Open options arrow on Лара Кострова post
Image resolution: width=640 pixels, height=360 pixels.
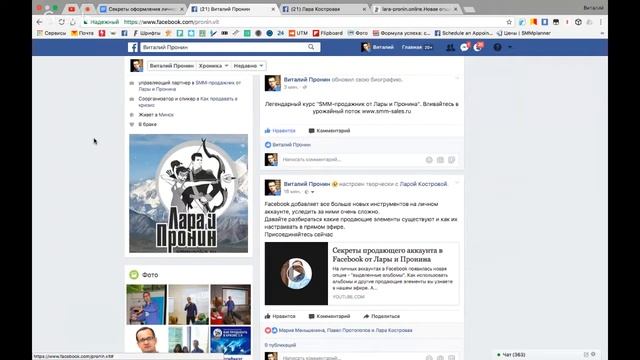457,182
